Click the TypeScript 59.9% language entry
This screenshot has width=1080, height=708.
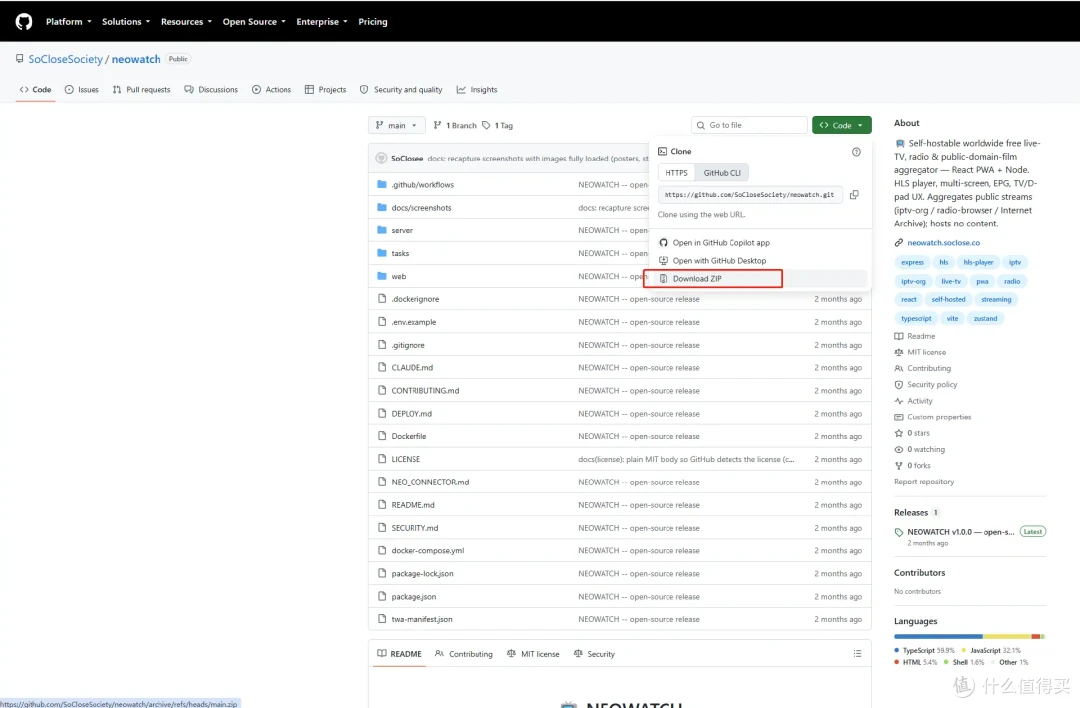tap(924, 651)
